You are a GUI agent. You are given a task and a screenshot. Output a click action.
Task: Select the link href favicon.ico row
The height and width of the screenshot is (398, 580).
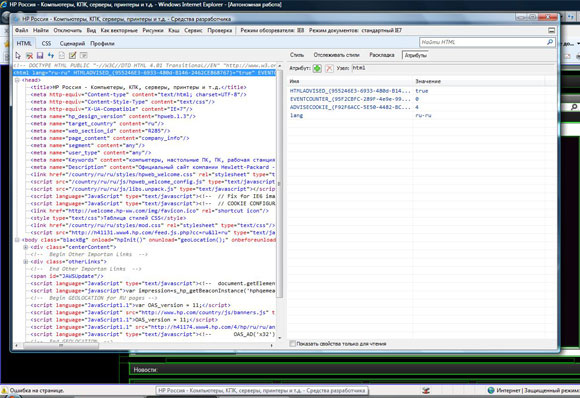pos(149,211)
